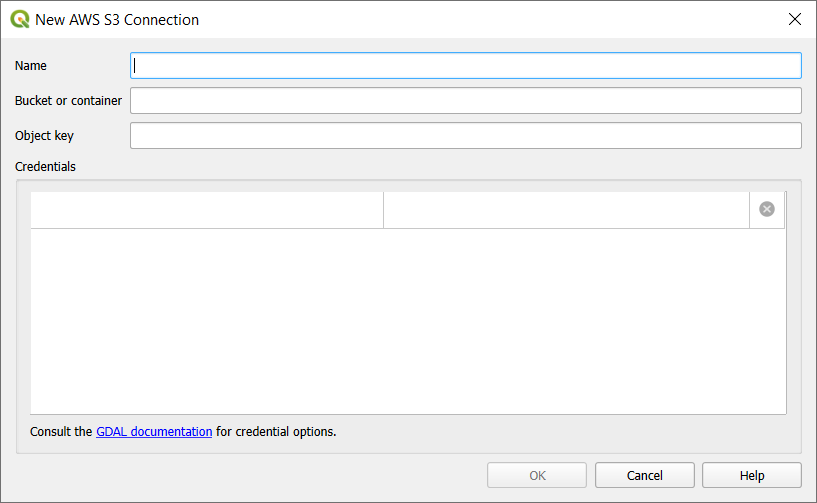This screenshot has height=503, width=817.
Task: Cancel the new connection dialog
Action: coord(645,476)
